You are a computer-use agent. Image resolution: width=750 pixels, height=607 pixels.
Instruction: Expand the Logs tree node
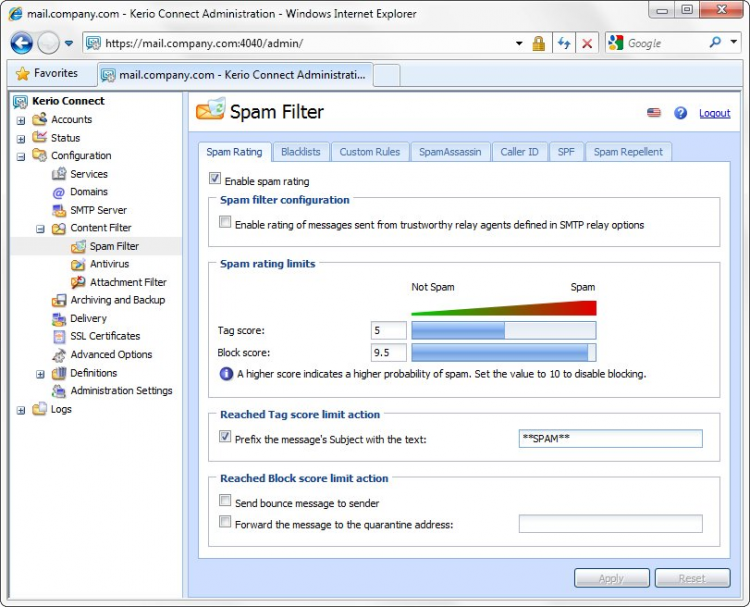click(x=21, y=410)
